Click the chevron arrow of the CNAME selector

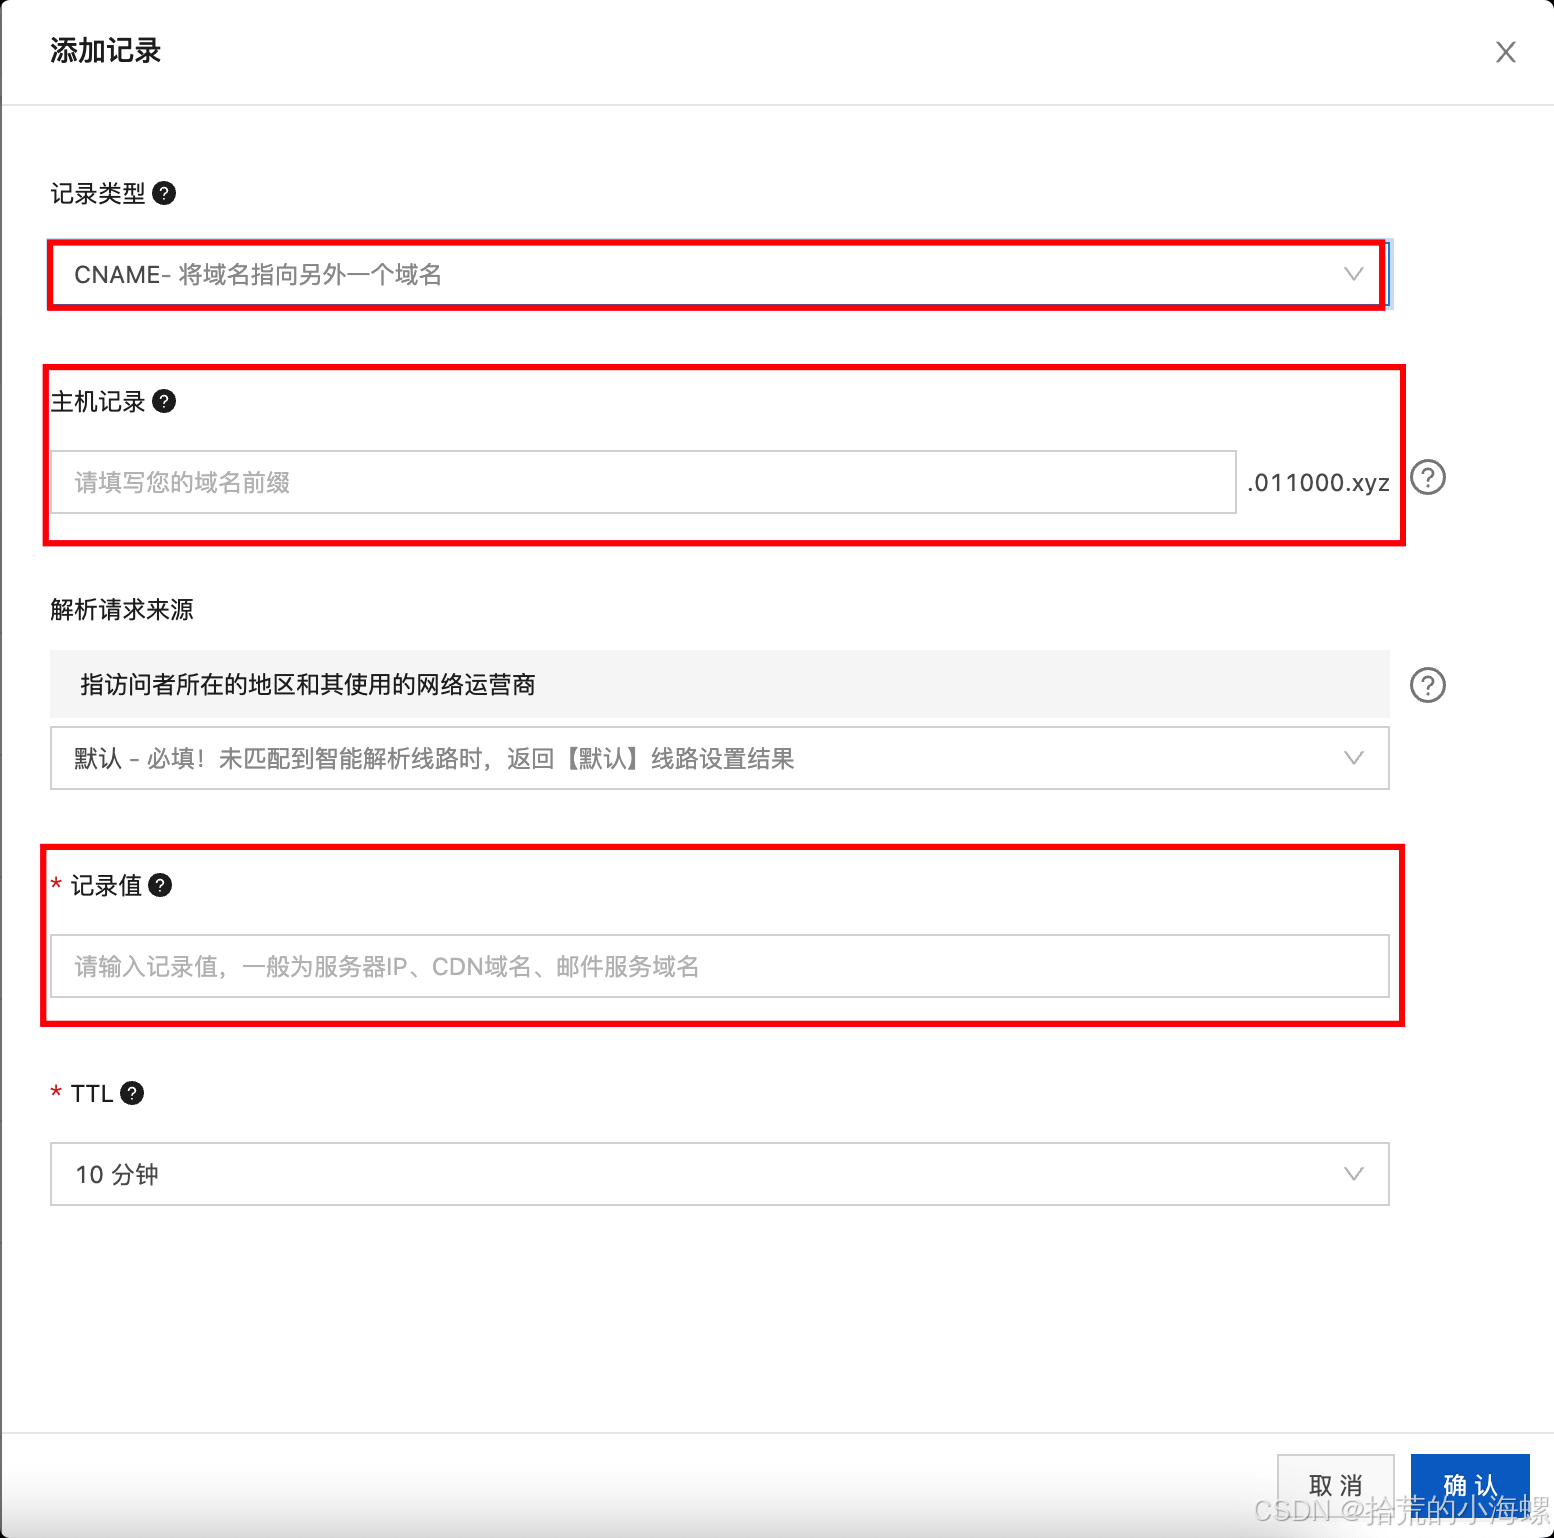click(1354, 274)
